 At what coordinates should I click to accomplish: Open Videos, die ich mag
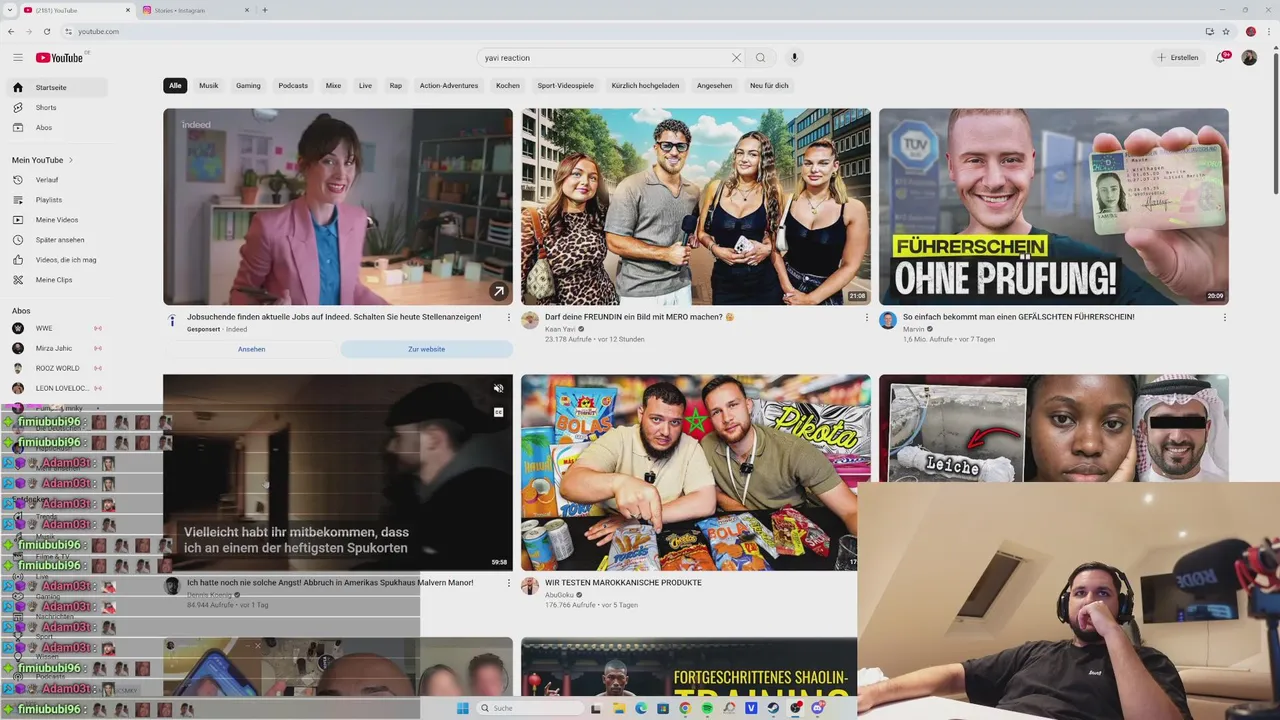click(58, 260)
